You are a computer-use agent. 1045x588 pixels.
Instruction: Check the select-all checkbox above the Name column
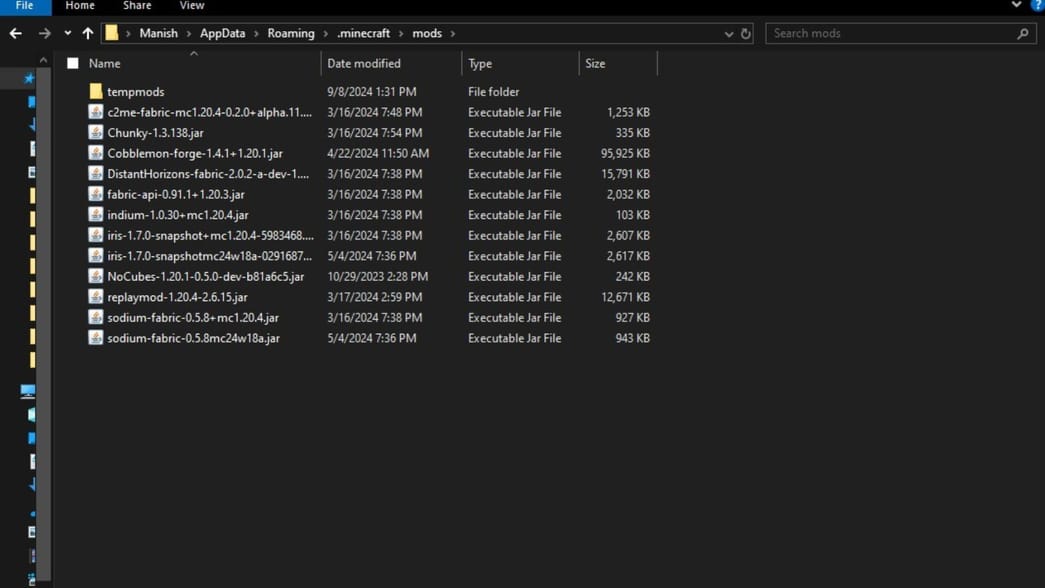click(72, 62)
